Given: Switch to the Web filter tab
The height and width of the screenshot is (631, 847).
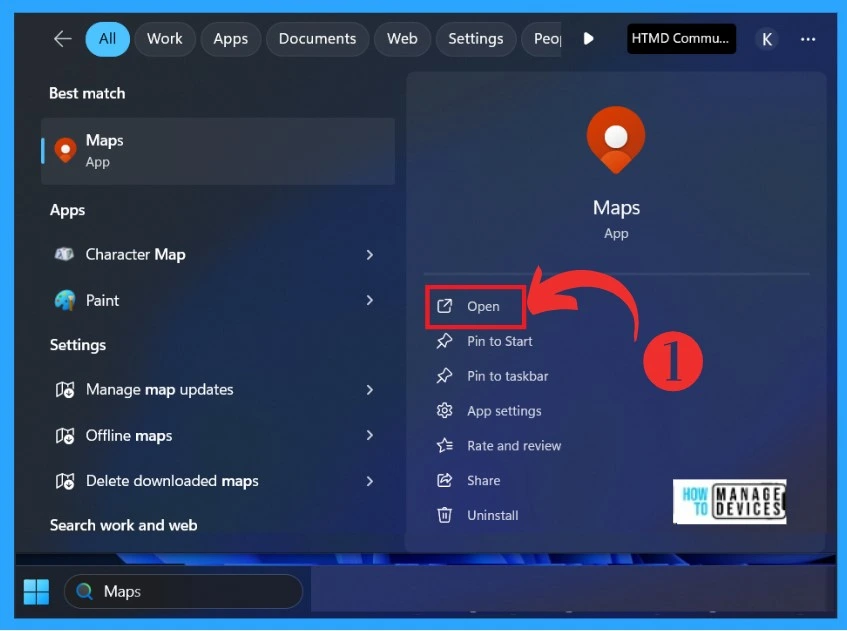Looking at the screenshot, I should [402, 39].
